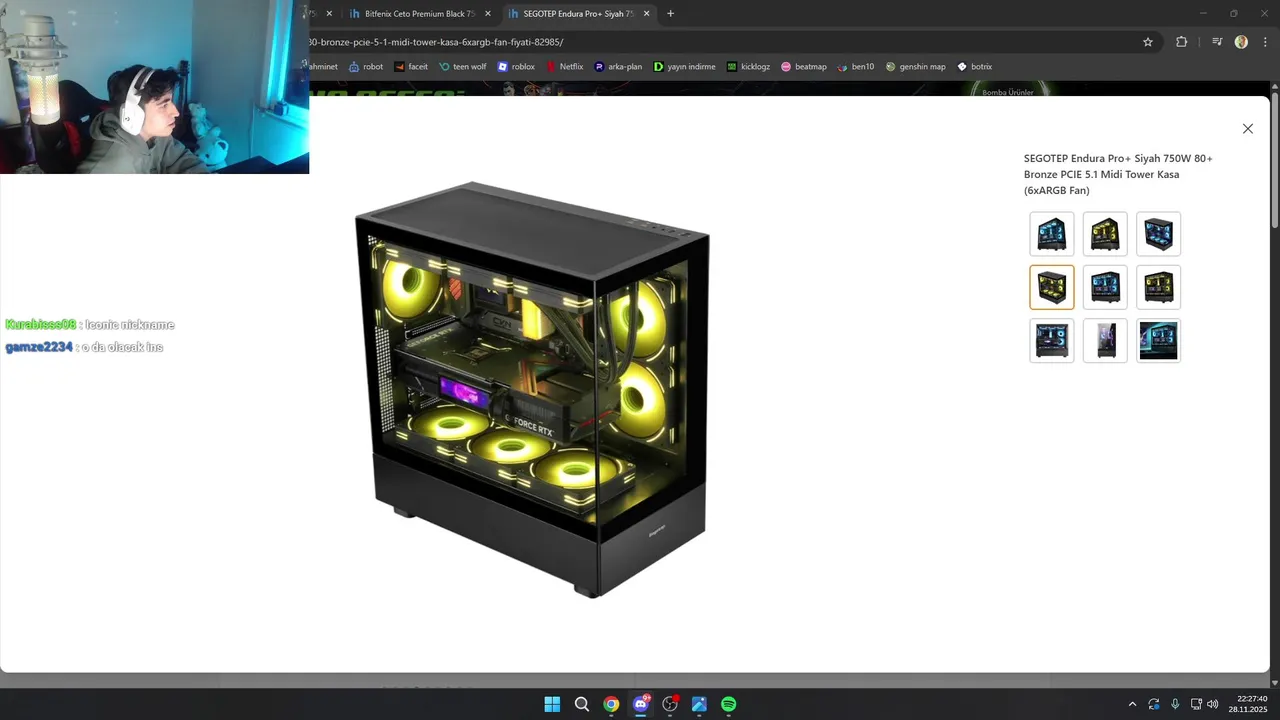1280x720 pixels.
Task: Open the arka-plan bookmark
Action: pyautogui.click(x=618, y=67)
